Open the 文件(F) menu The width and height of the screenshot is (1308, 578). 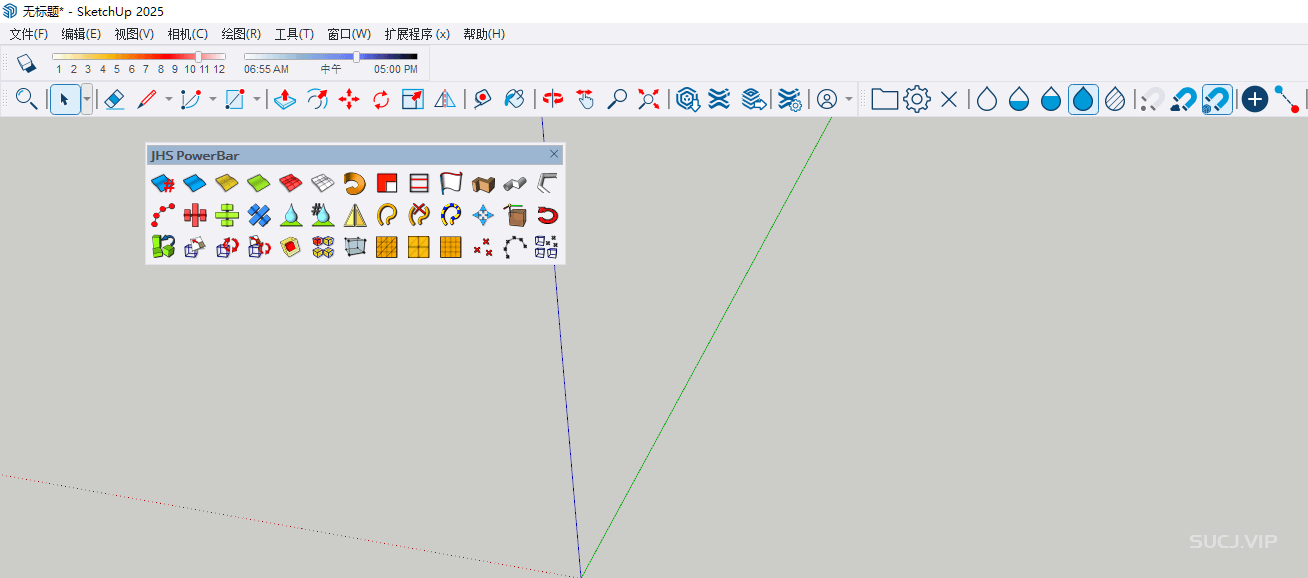coord(29,34)
